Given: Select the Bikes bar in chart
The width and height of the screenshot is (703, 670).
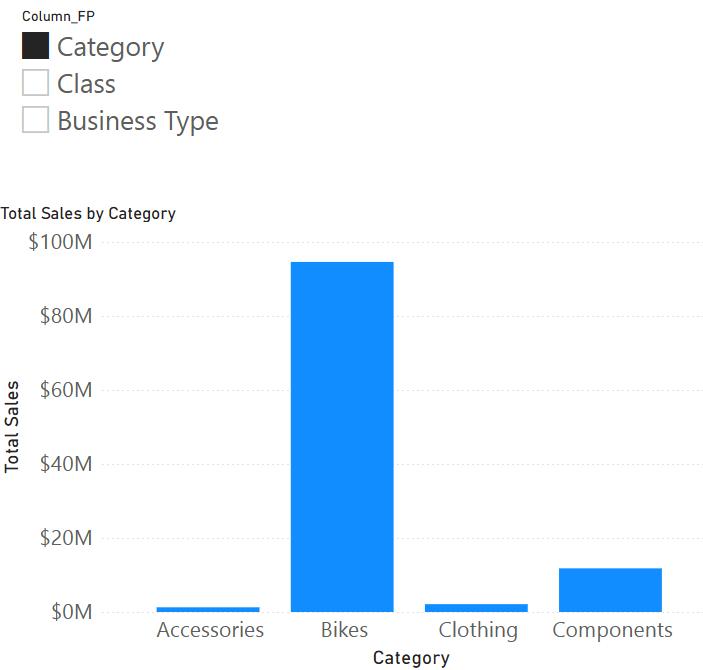Looking at the screenshot, I should (342, 437).
